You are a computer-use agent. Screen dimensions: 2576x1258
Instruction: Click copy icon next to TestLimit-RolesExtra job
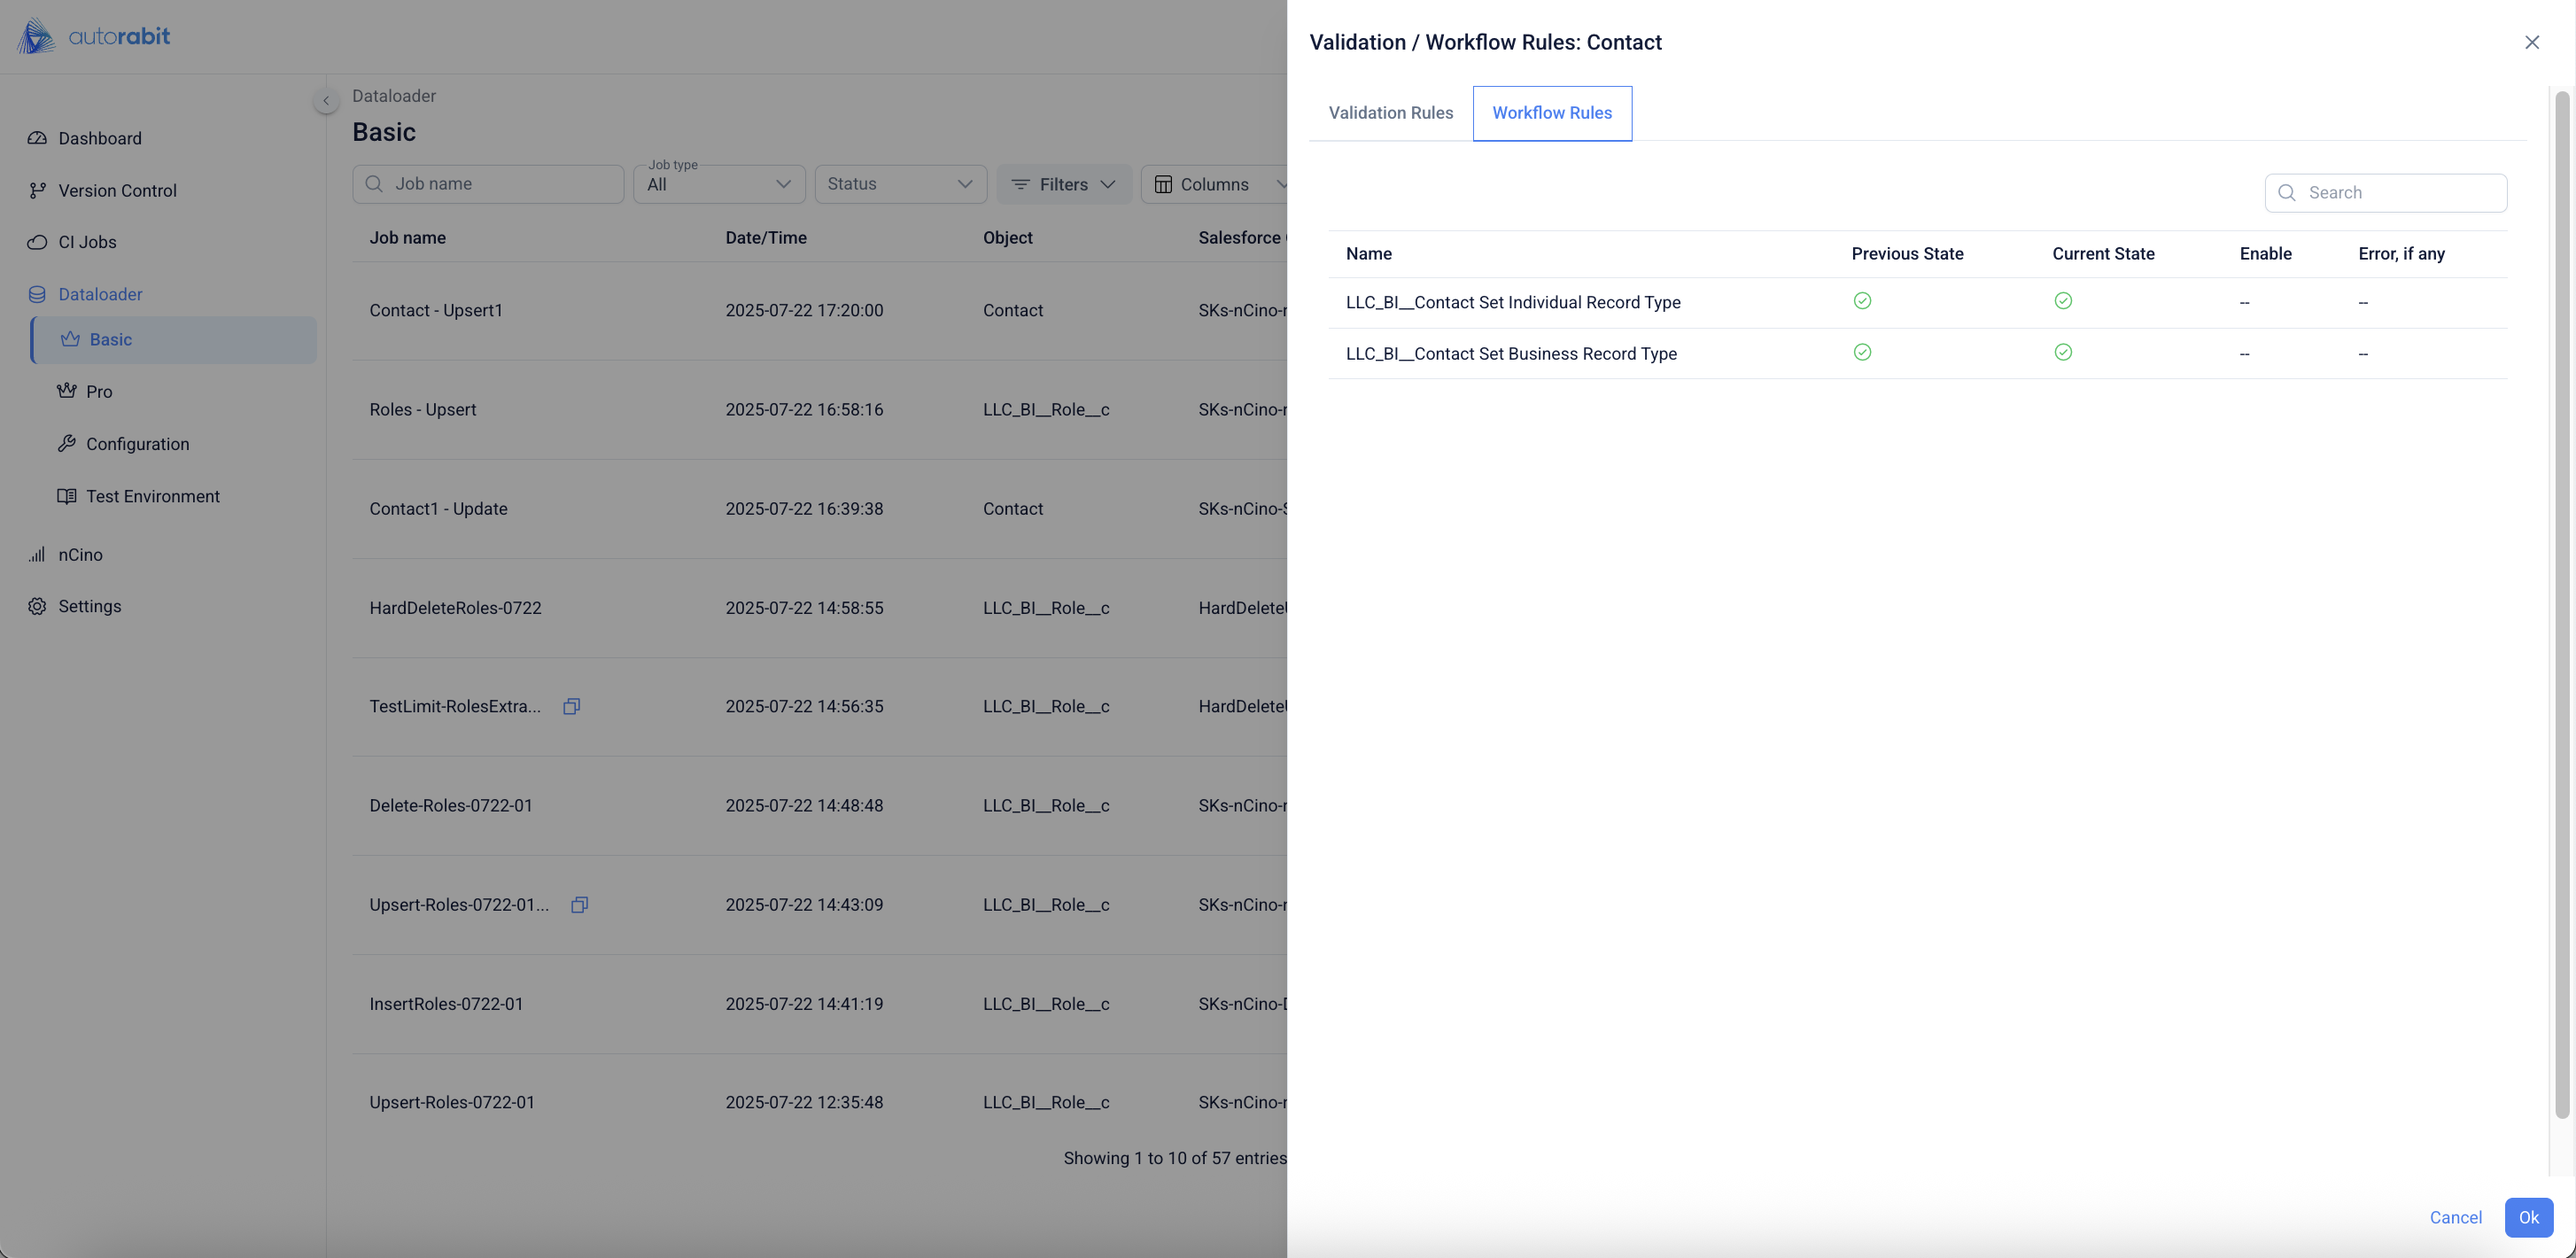tap(571, 706)
